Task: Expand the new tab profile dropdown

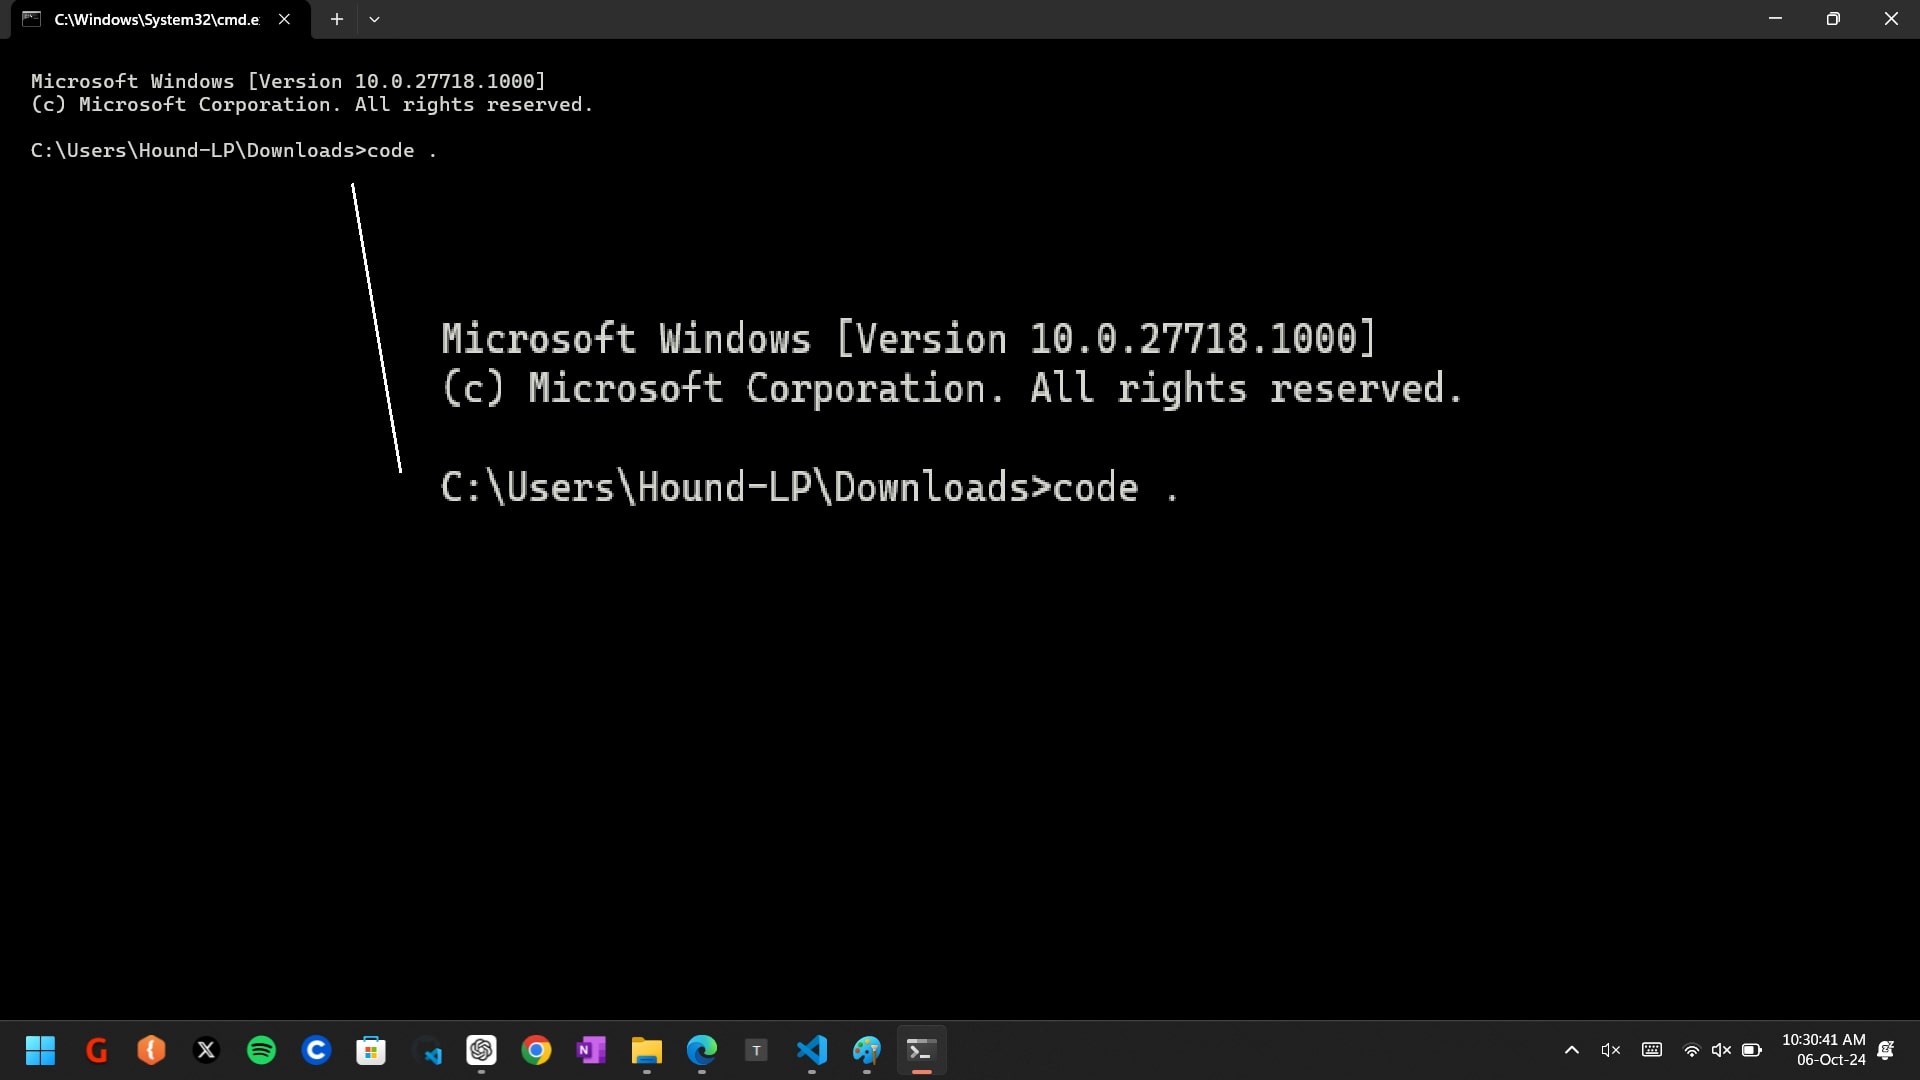Action: coord(374,19)
